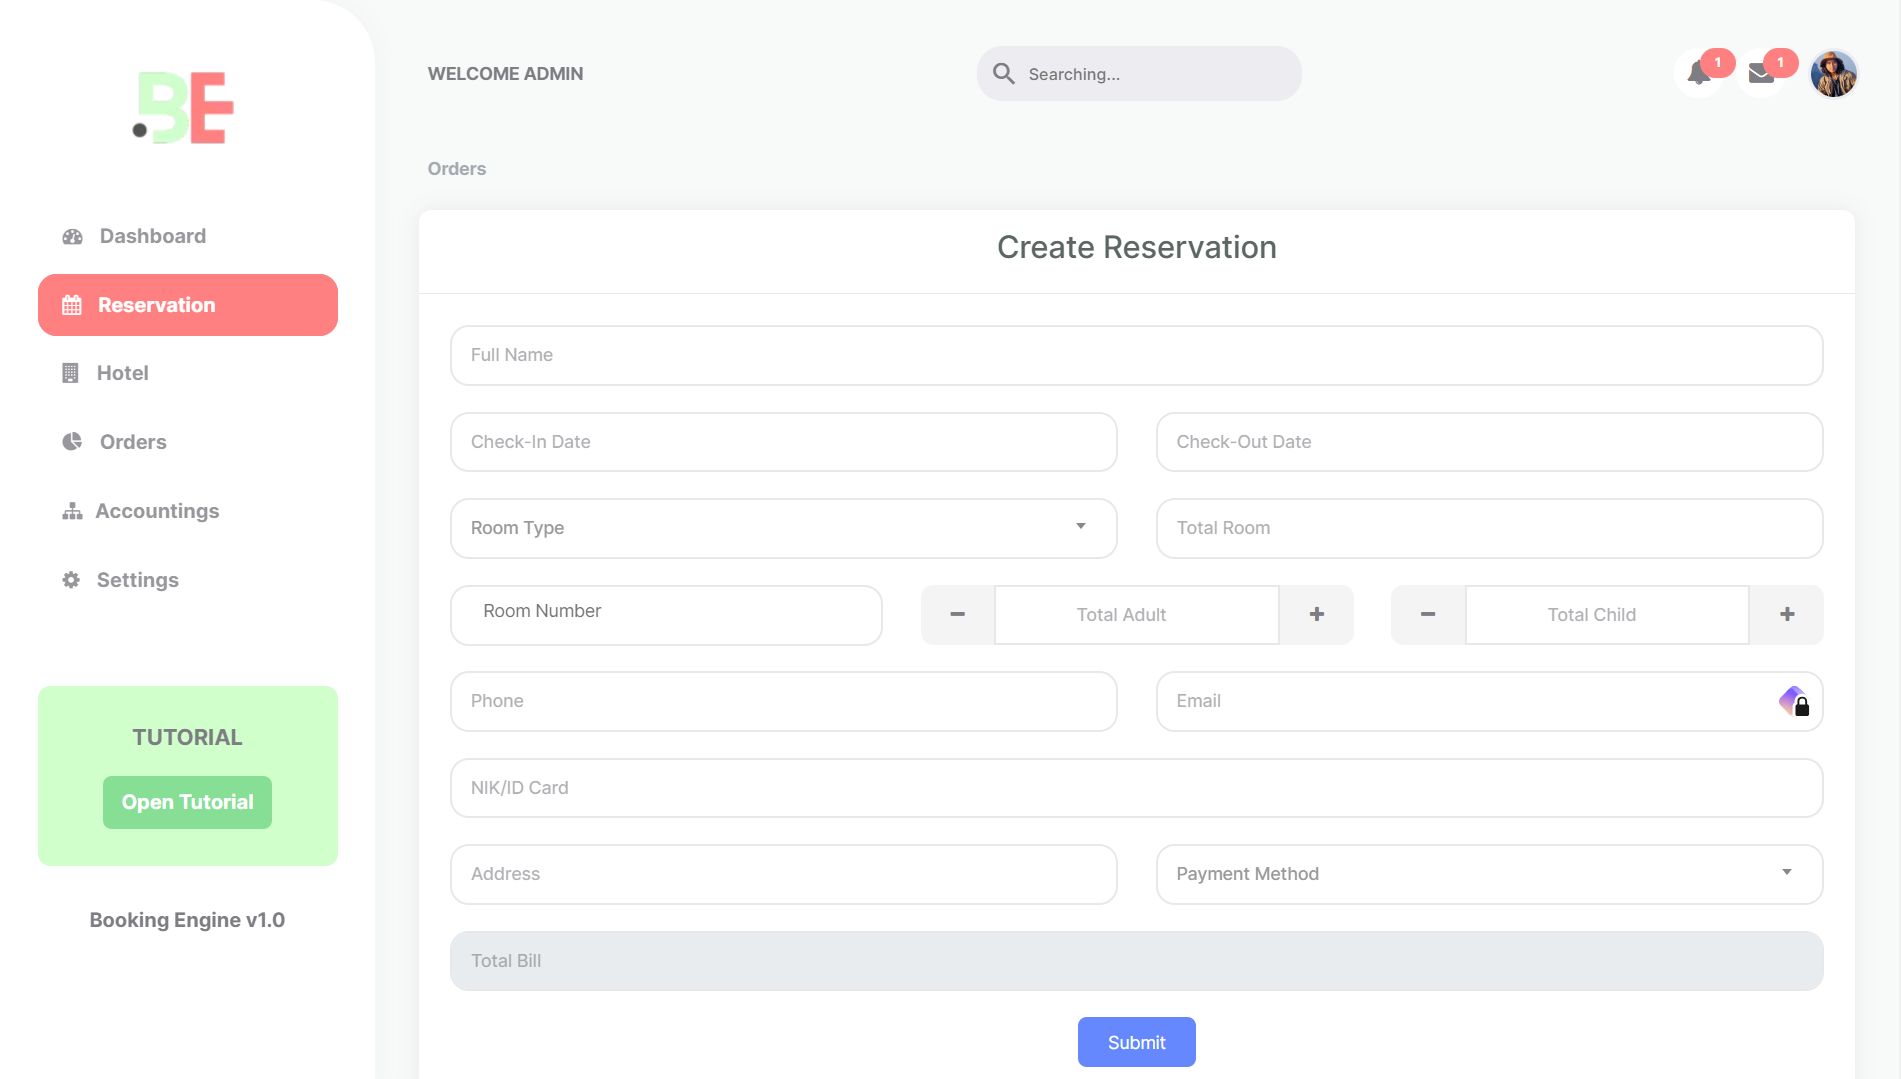Click the search magnifier icon
The image size is (1901, 1079).
(1004, 73)
